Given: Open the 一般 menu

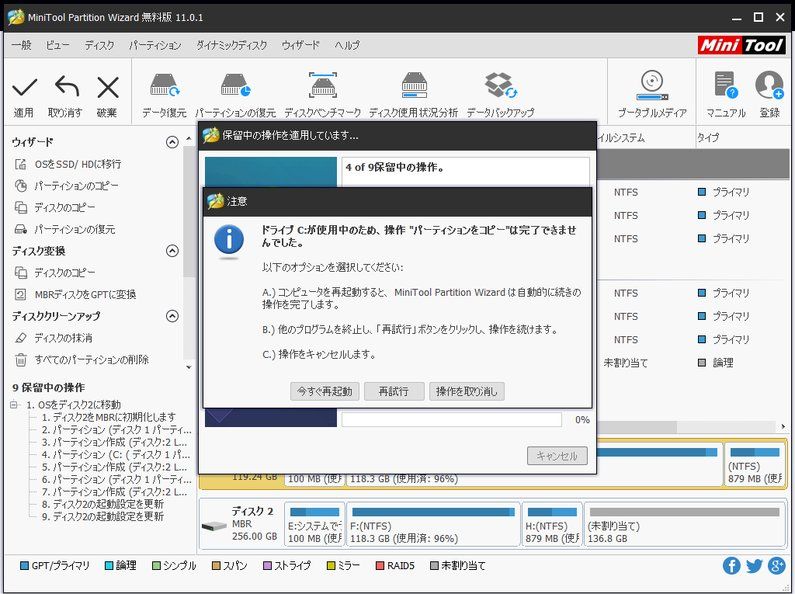Looking at the screenshot, I should tap(21, 45).
